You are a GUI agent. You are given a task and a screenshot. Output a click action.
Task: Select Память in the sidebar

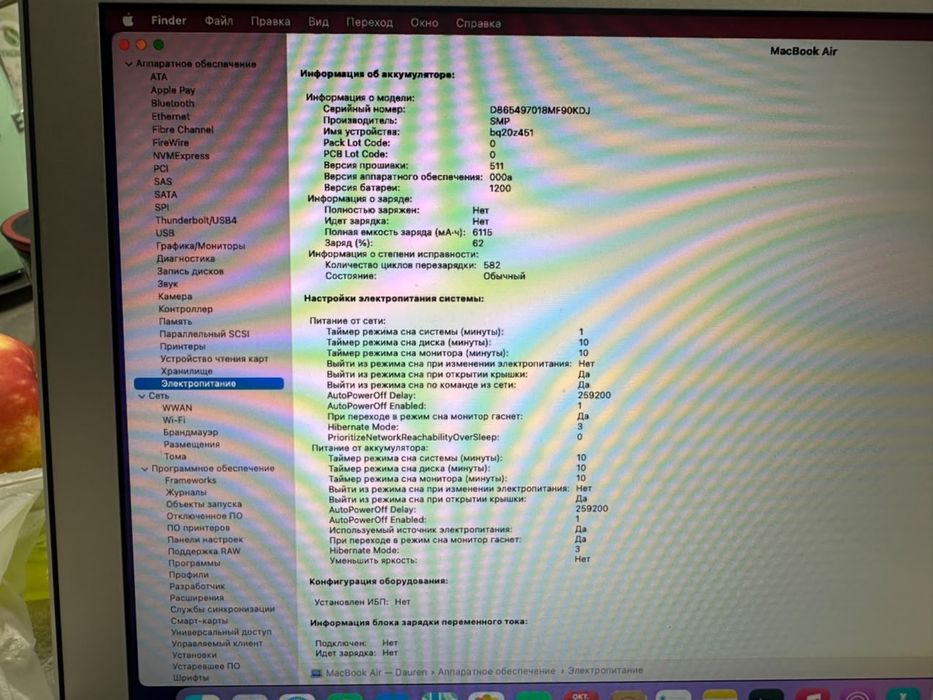pos(175,321)
